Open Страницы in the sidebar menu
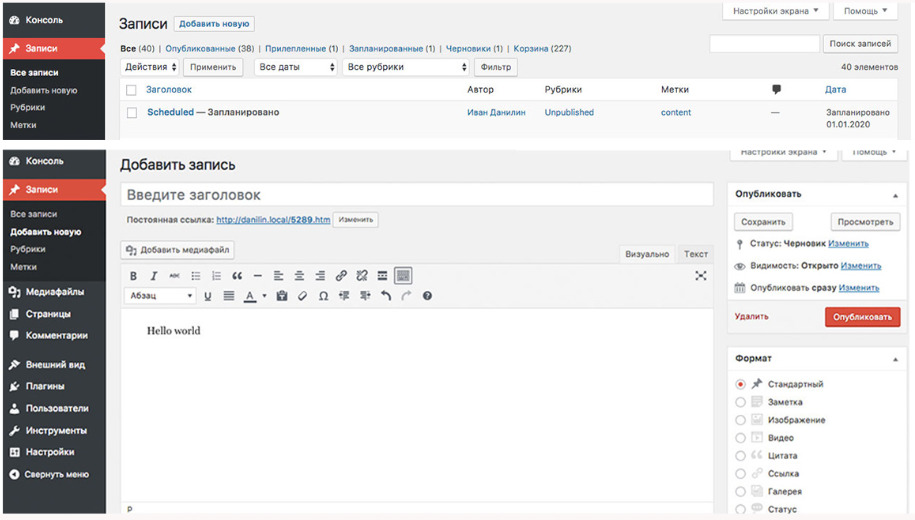Image resolution: width=915 pixels, height=520 pixels. pyautogui.click(x=54, y=314)
